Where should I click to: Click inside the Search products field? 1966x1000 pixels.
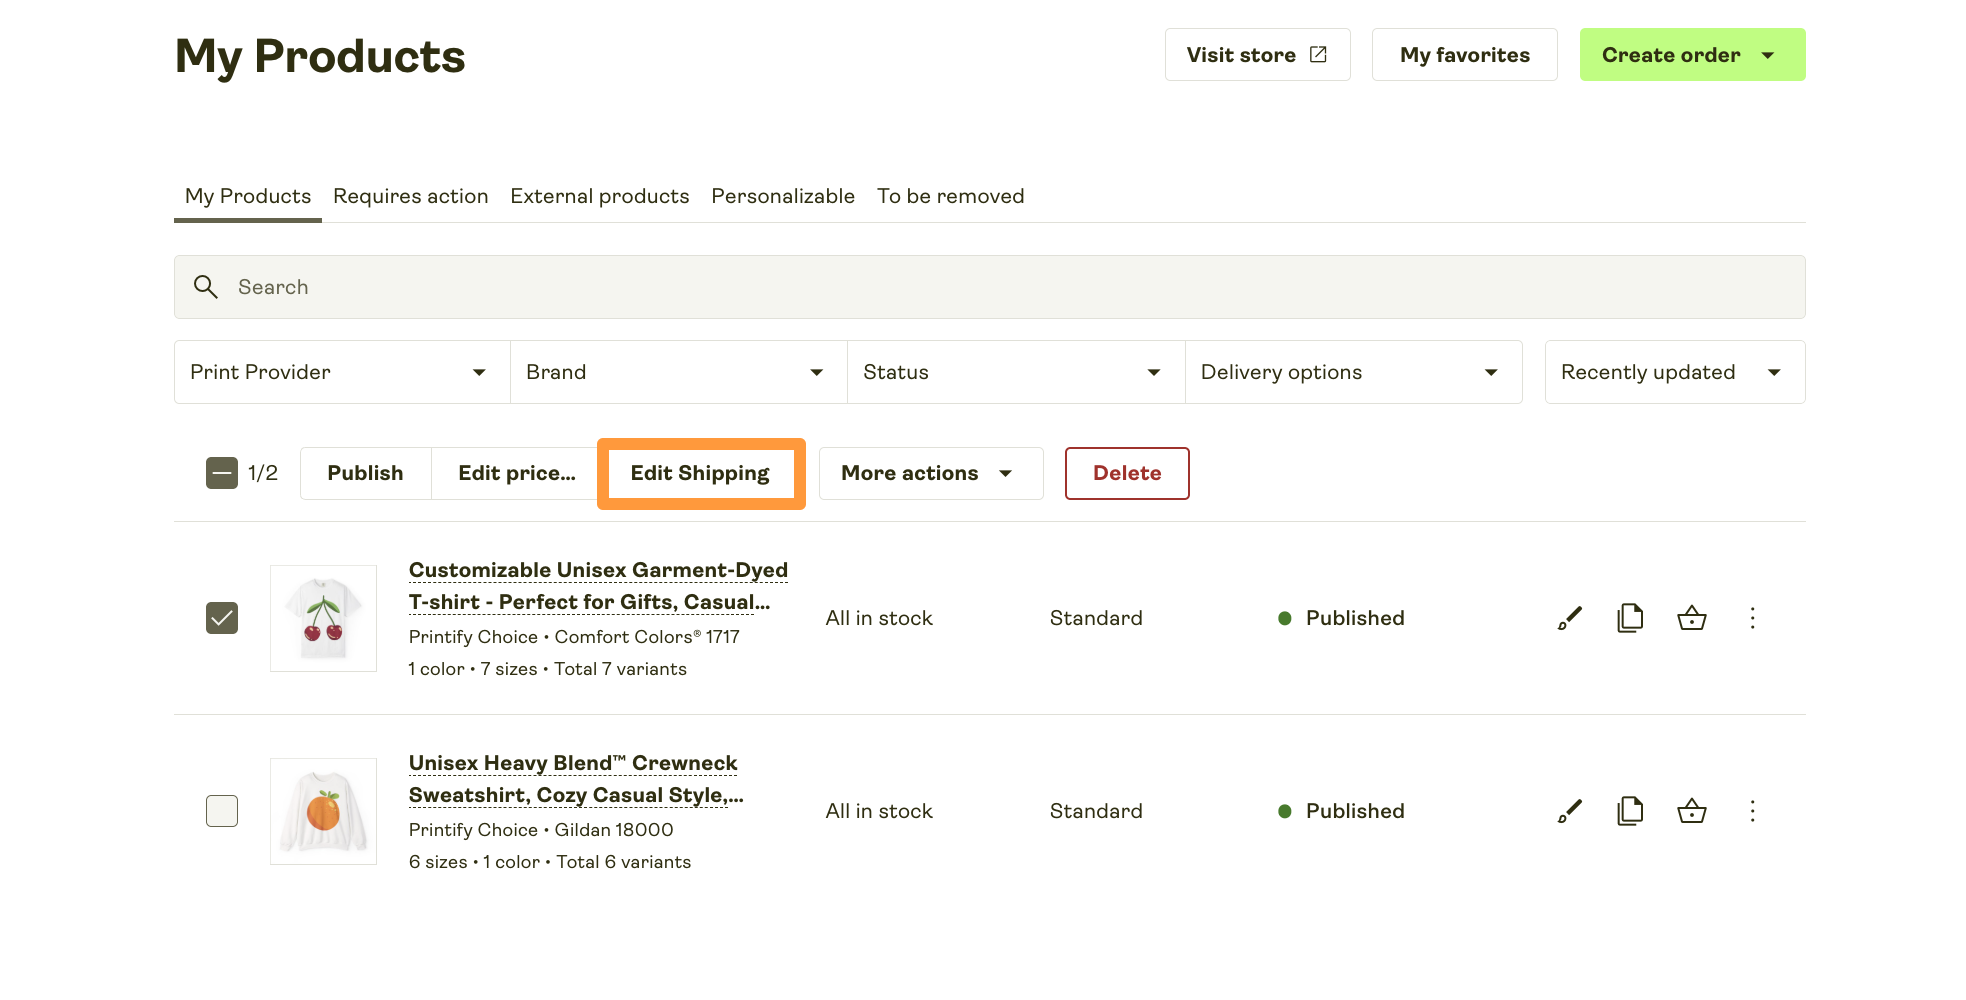tap(600, 287)
